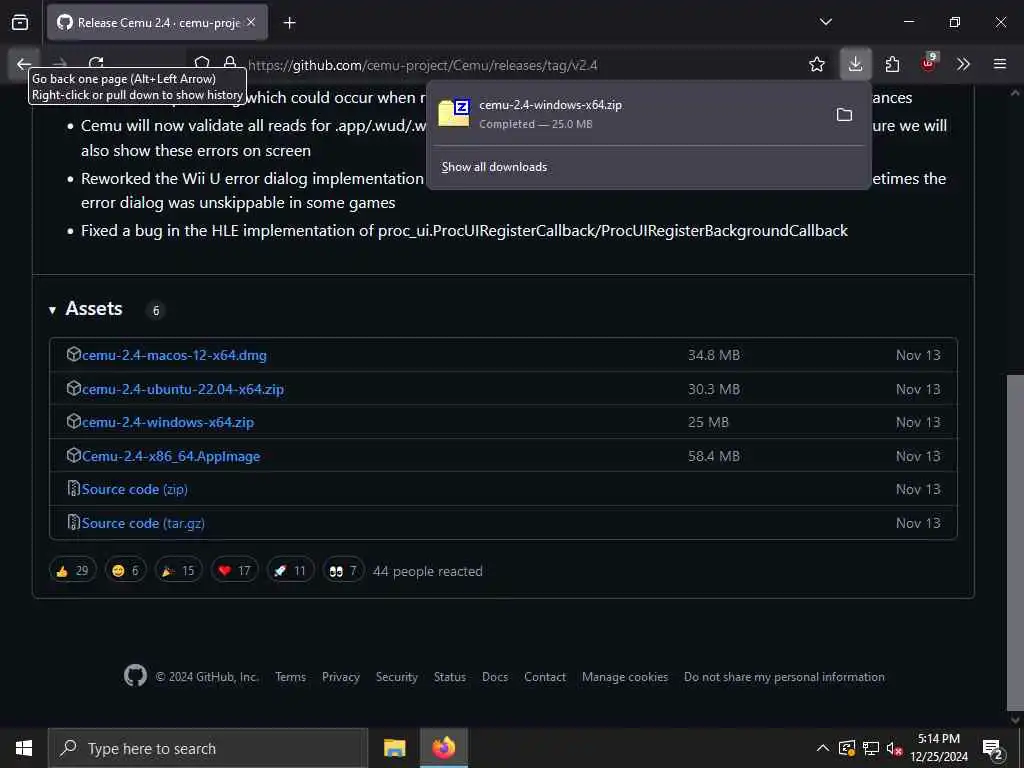Toggle the laugh smiley reaction with 6

coord(125,571)
